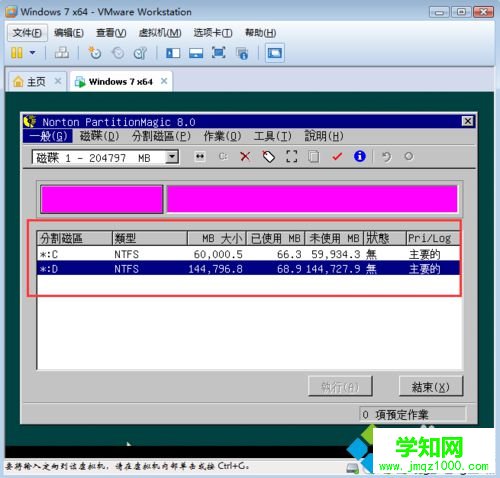Open the 虚拟机(M) menu
Image resolution: width=500 pixels, height=478 pixels.
point(160,33)
